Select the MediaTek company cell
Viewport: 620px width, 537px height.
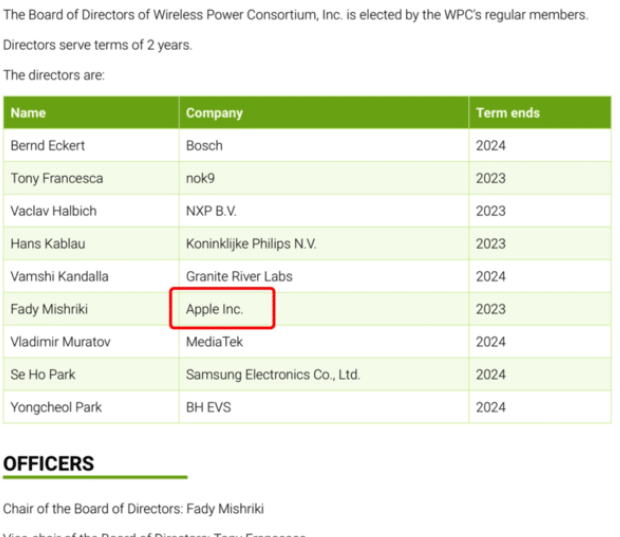[x=324, y=342]
